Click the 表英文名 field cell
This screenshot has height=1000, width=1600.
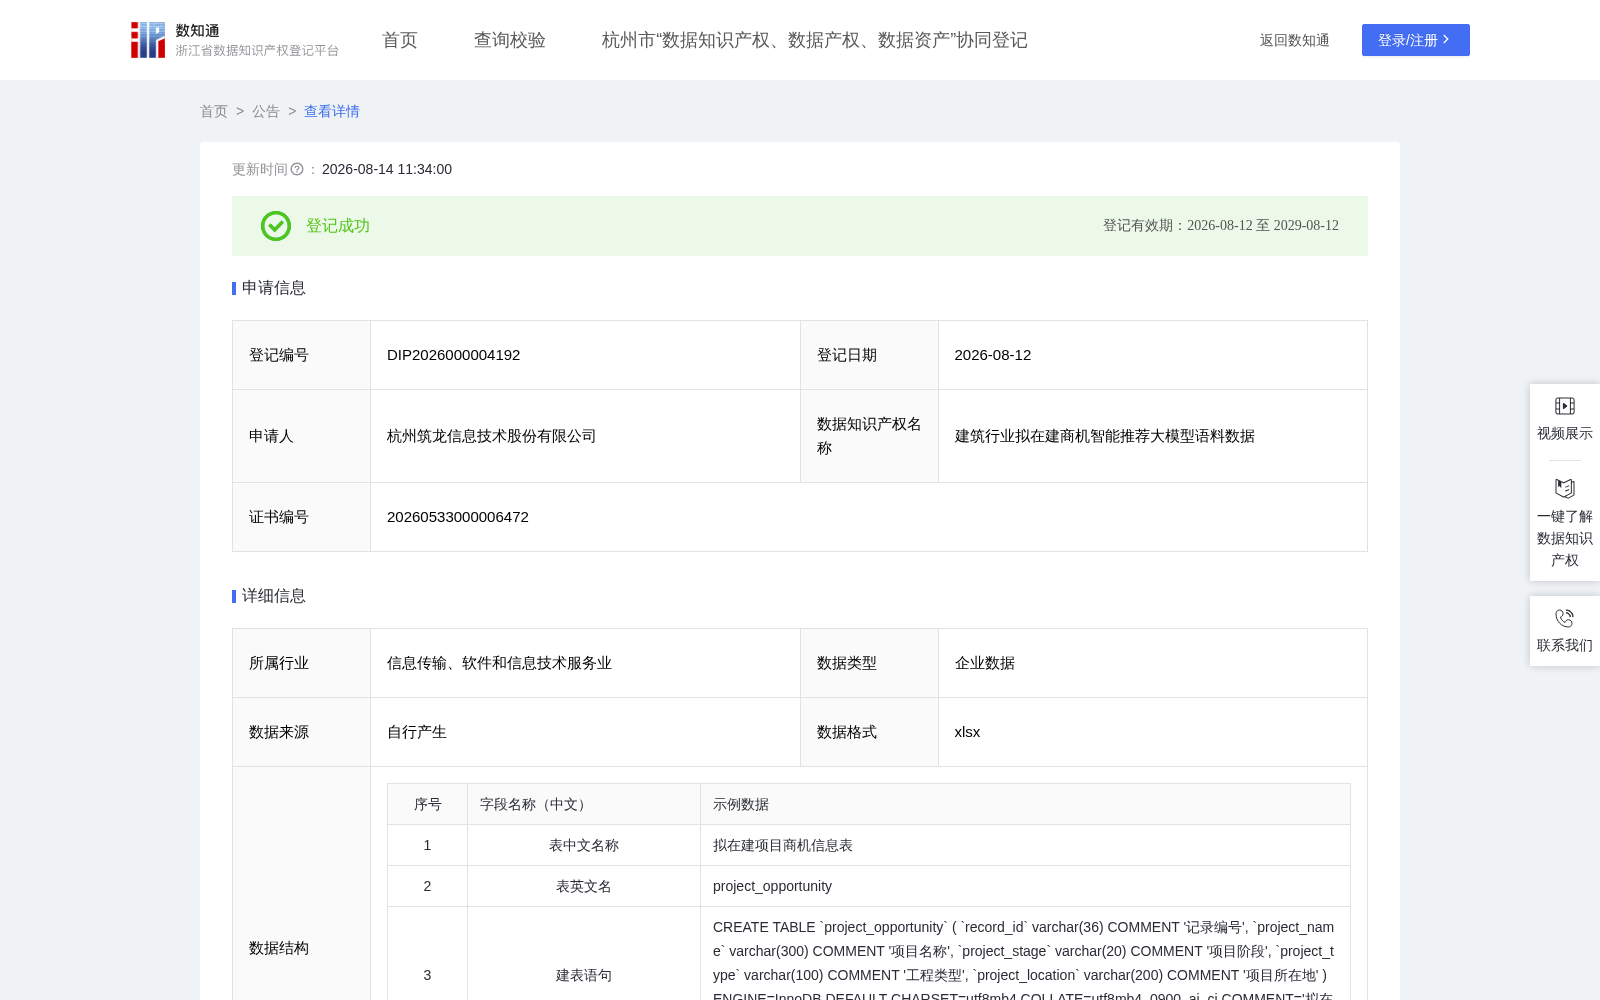[584, 886]
